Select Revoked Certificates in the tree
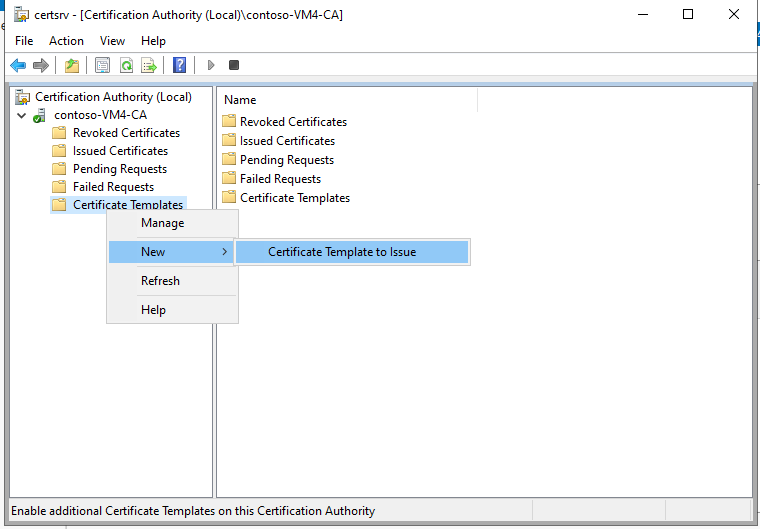The width and height of the screenshot is (760, 529). [126, 133]
